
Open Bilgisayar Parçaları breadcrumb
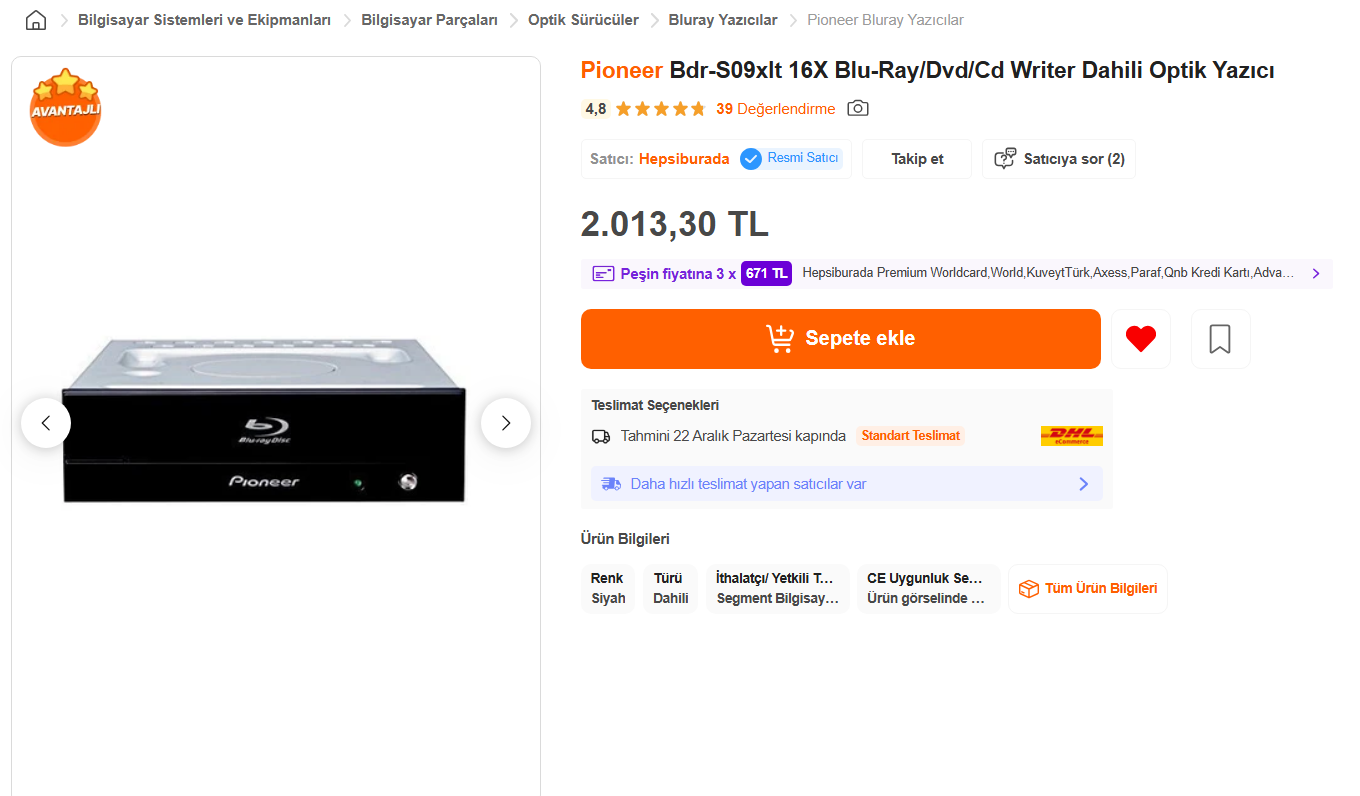[x=429, y=20]
